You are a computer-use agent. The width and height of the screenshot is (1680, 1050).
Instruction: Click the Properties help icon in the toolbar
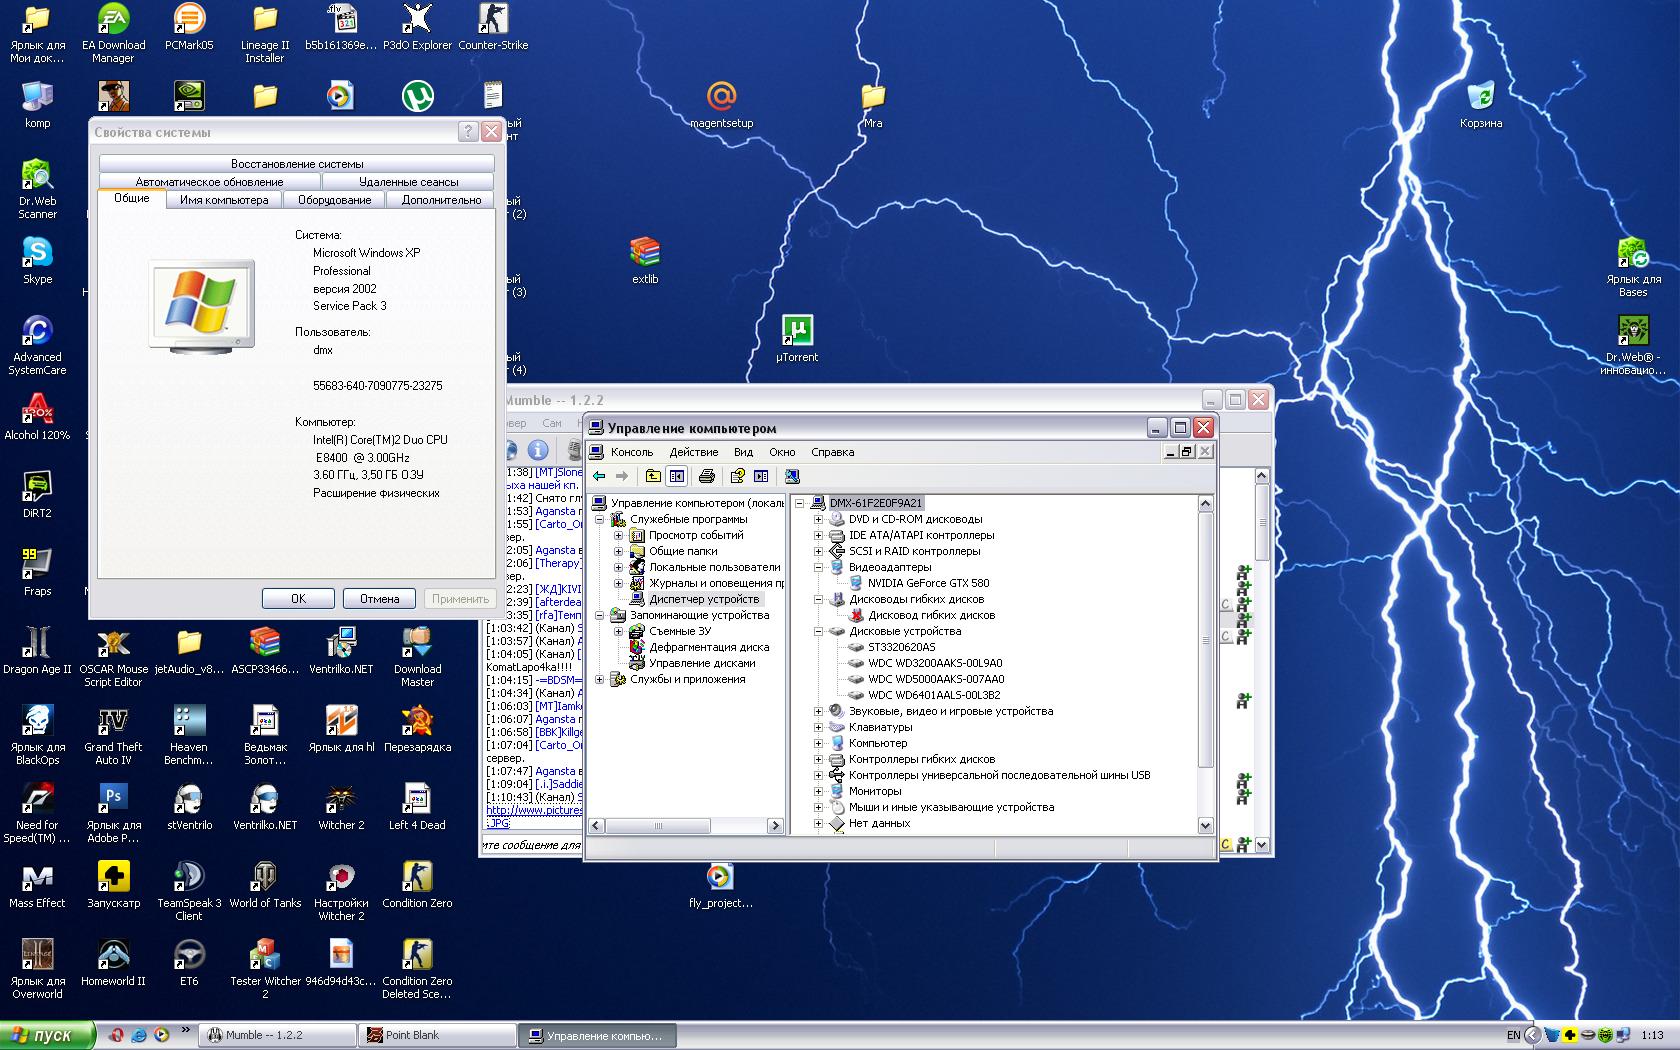coord(738,476)
